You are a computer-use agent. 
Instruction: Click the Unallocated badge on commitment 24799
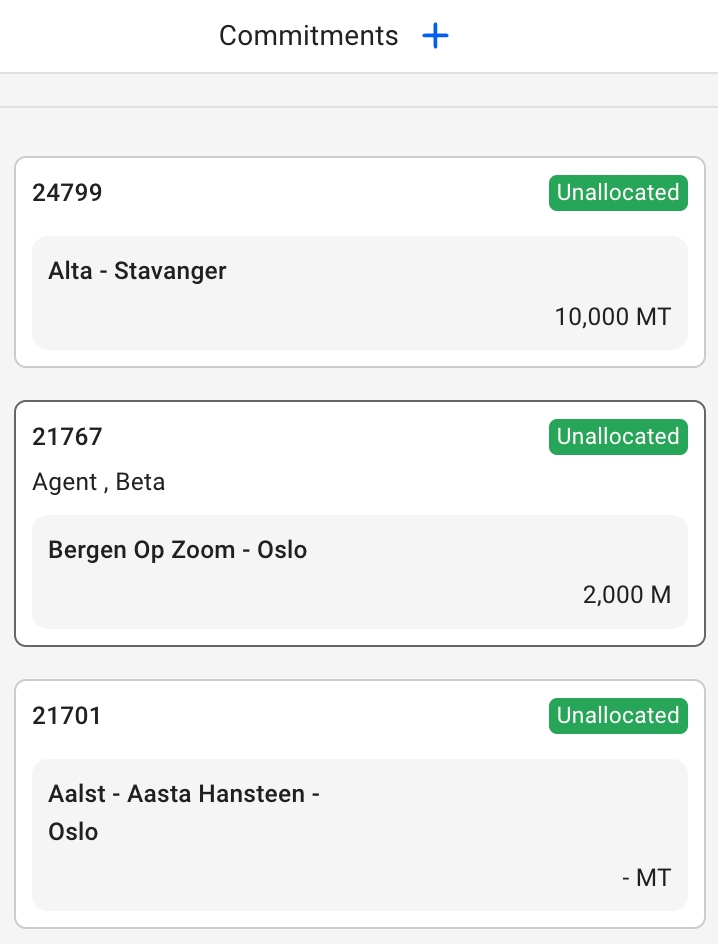[617, 193]
